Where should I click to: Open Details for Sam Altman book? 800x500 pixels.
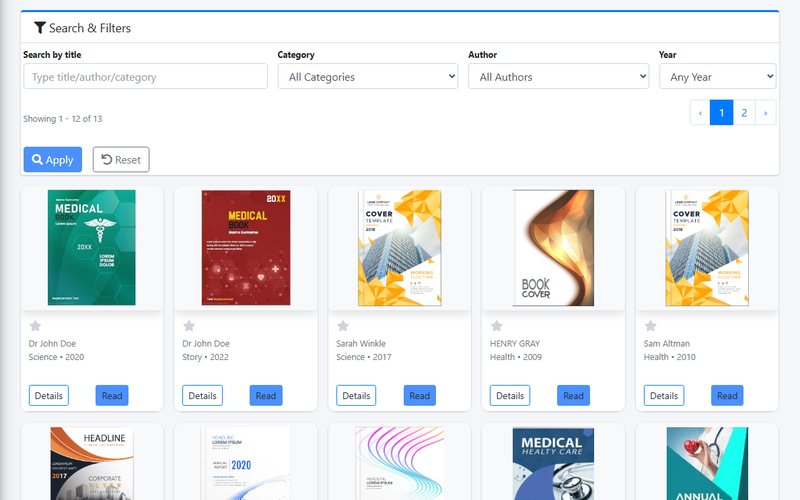pos(664,395)
